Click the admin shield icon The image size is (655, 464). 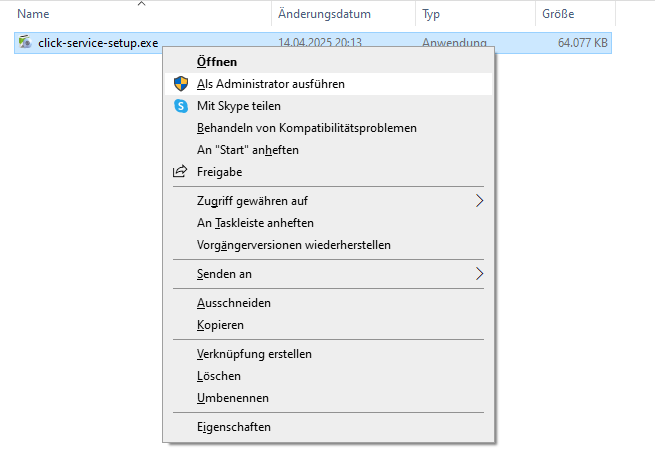tap(181, 84)
